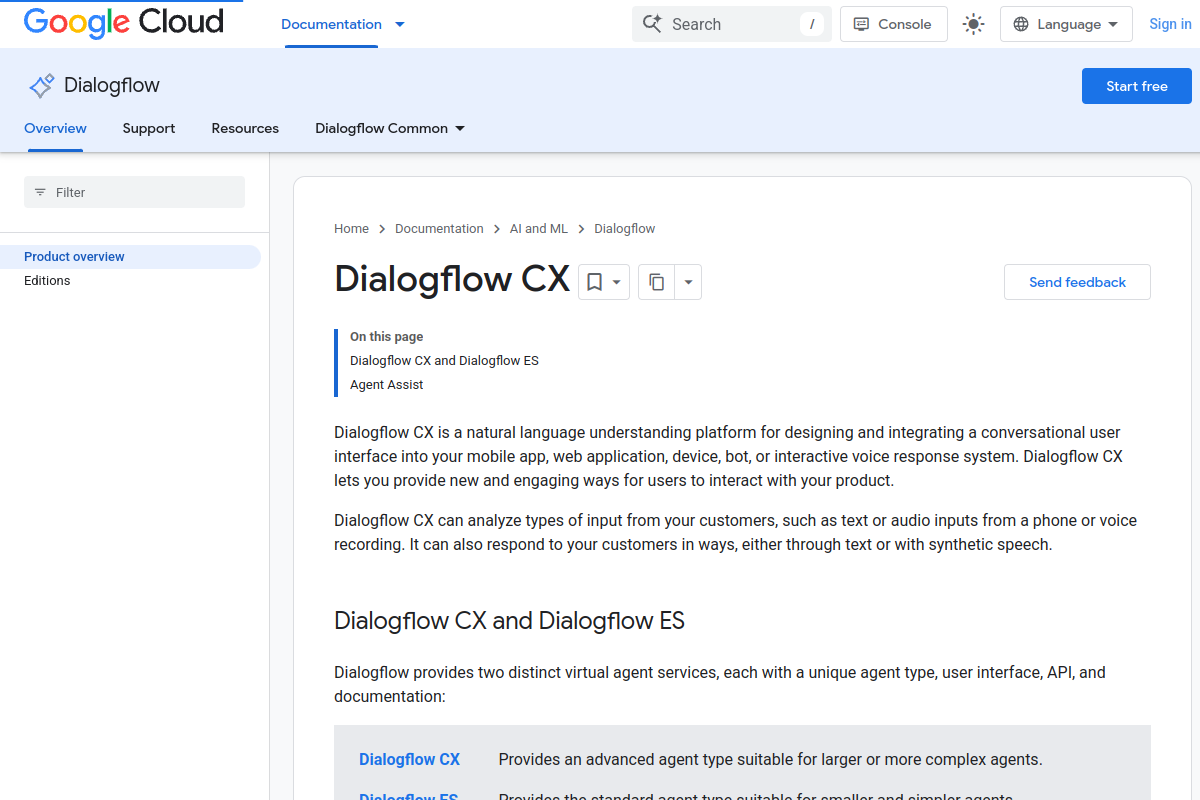
Task: Open the Dialogflow CX table link
Action: pos(409,760)
